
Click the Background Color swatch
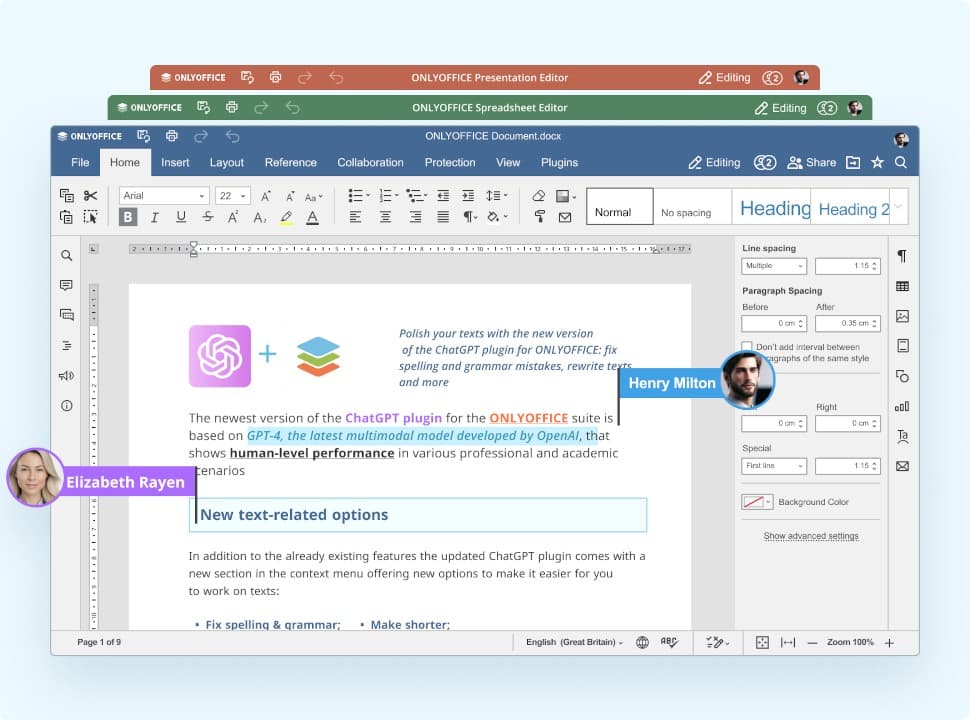(x=753, y=502)
